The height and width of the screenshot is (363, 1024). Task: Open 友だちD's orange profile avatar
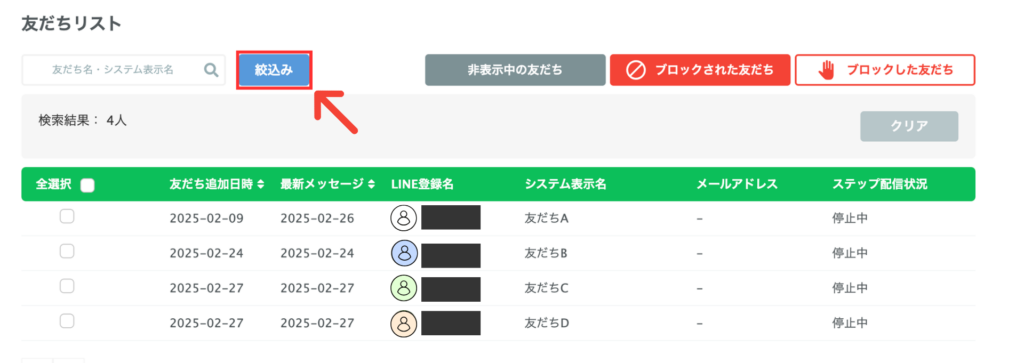[x=404, y=323]
